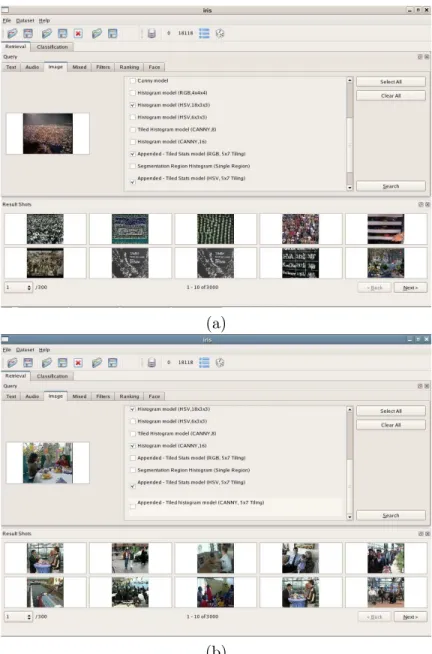The image size is (432, 654).
Task: Uncheck Appended Tiled Stats (RGB, 5x7 Tiling) top window
Action: point(133,154)
